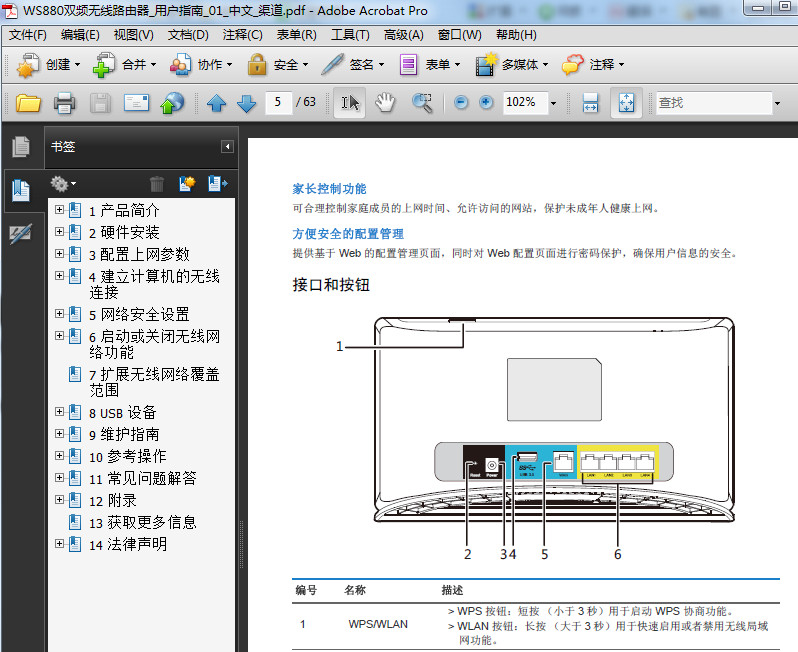Click the Print icon
The image size is (798, 652).
pyautogui.click(x=65, y=103)
